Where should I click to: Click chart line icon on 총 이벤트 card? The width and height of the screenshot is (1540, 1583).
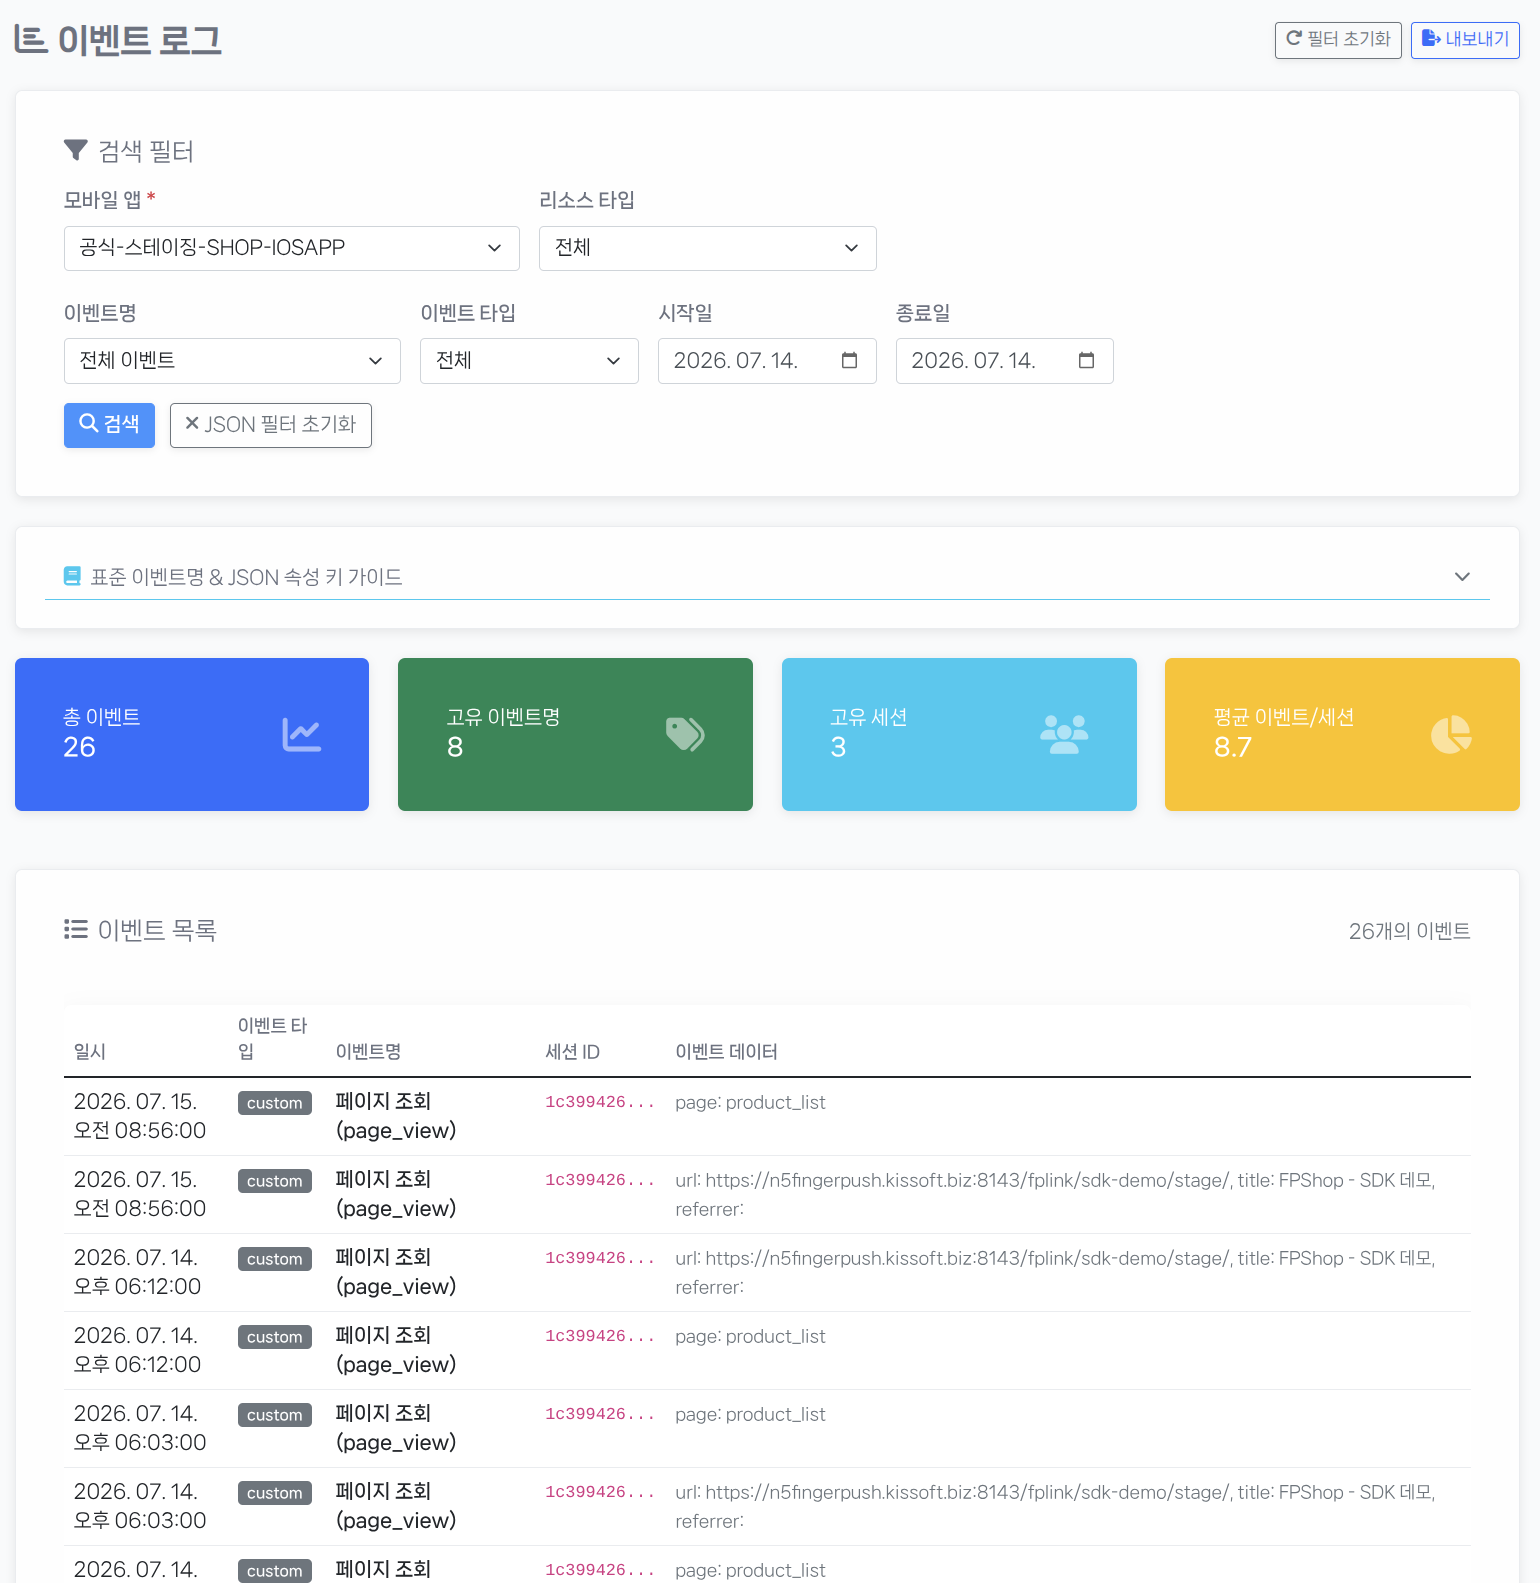click(301, 735)
